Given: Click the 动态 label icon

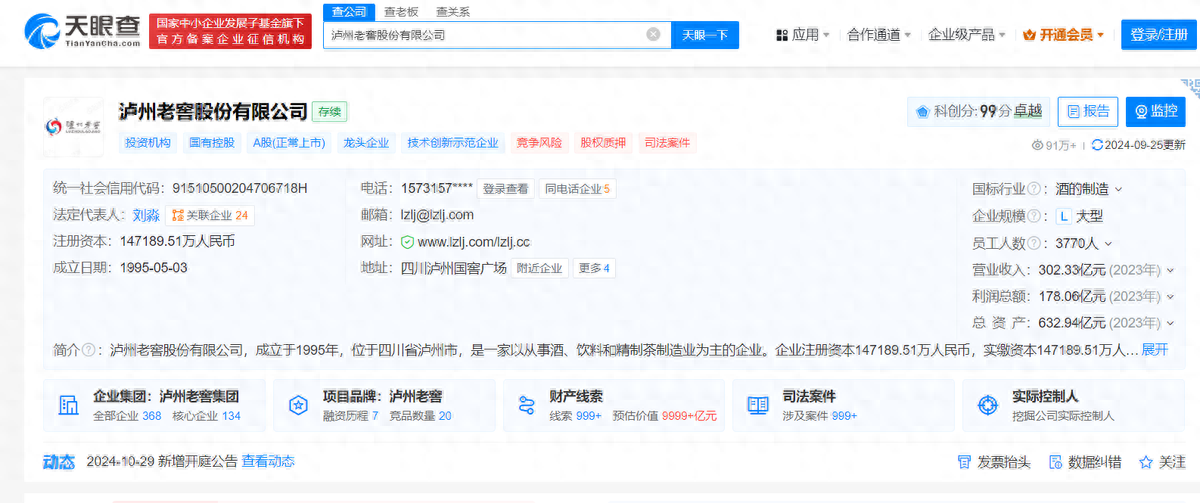Looking at the screenshot, I should [59, 461].
